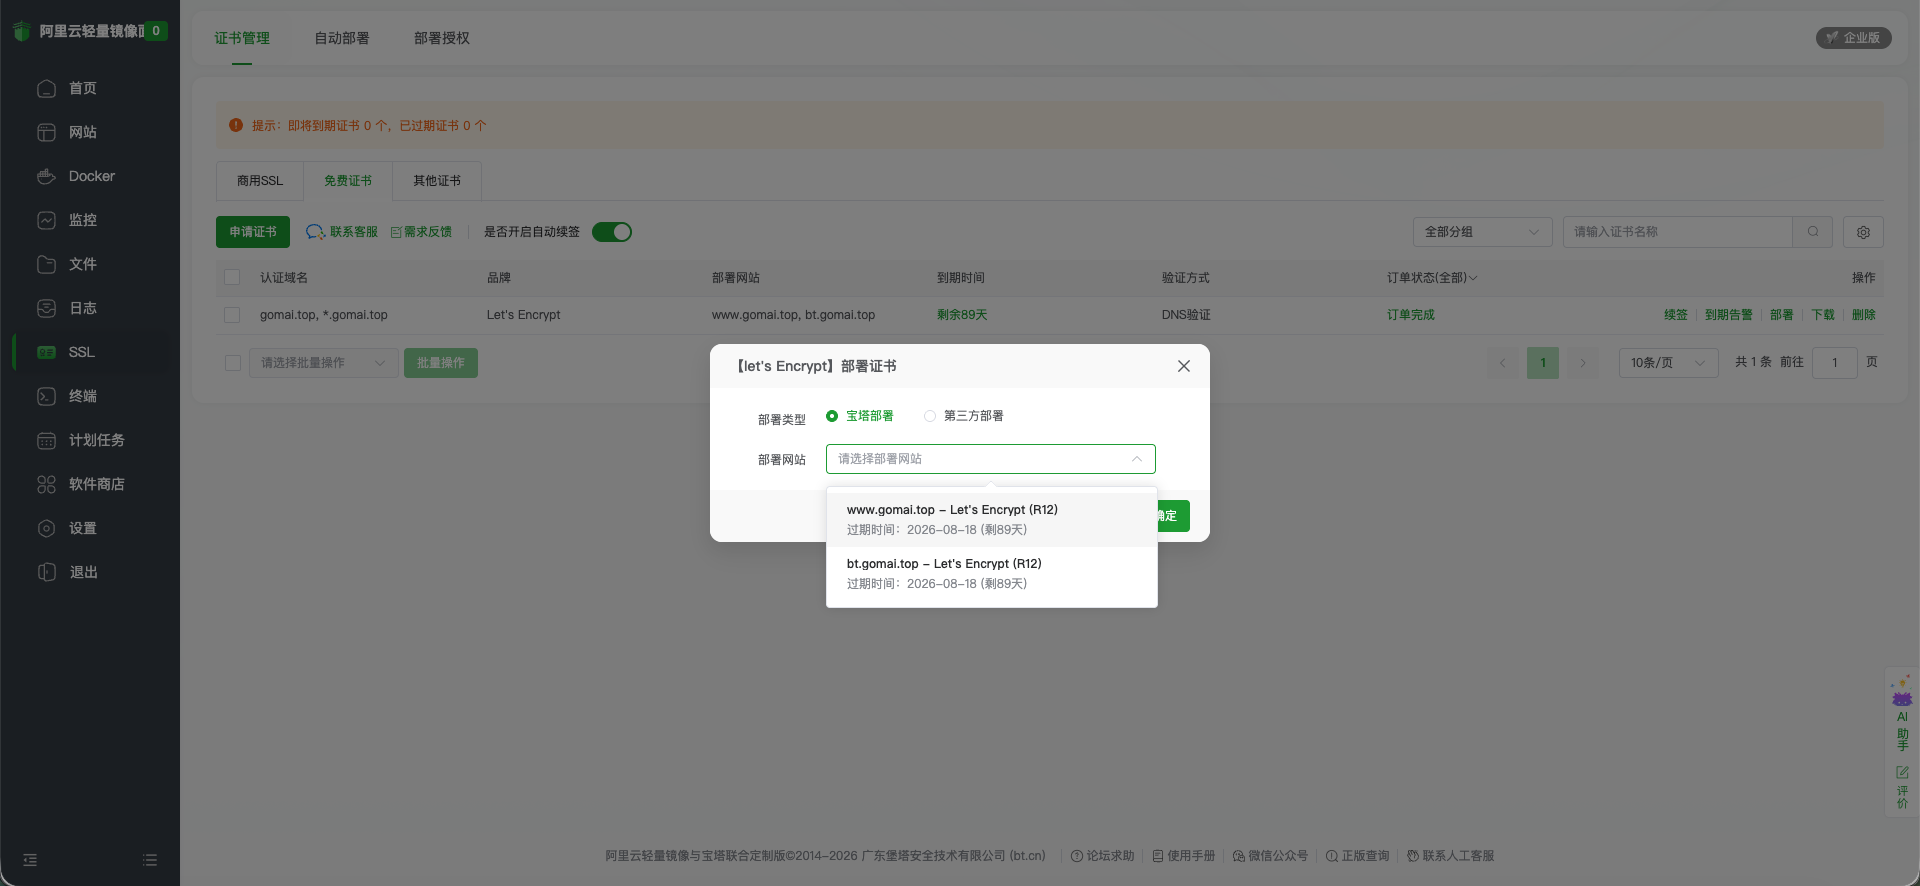Click the 批量操作 button

441,363
